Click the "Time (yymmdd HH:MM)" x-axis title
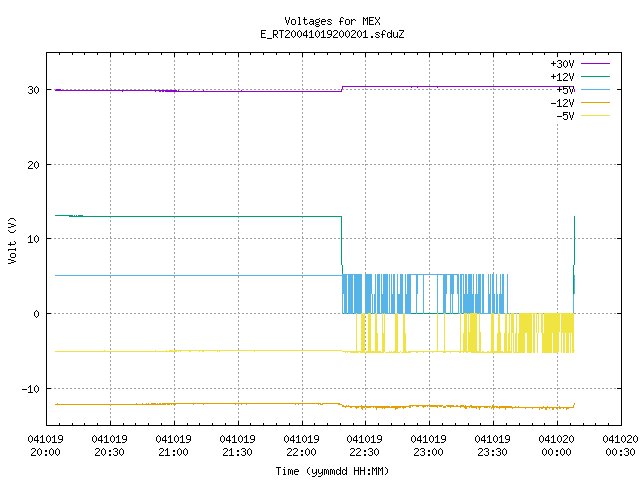 point(332,471)
